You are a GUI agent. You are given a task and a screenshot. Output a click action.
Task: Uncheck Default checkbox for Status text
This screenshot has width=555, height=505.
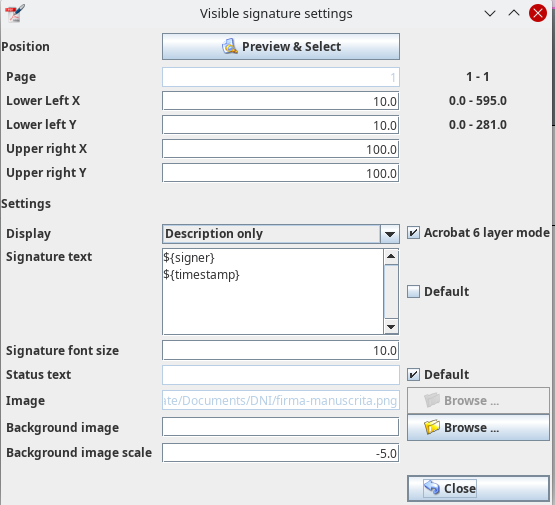[413, 374]
